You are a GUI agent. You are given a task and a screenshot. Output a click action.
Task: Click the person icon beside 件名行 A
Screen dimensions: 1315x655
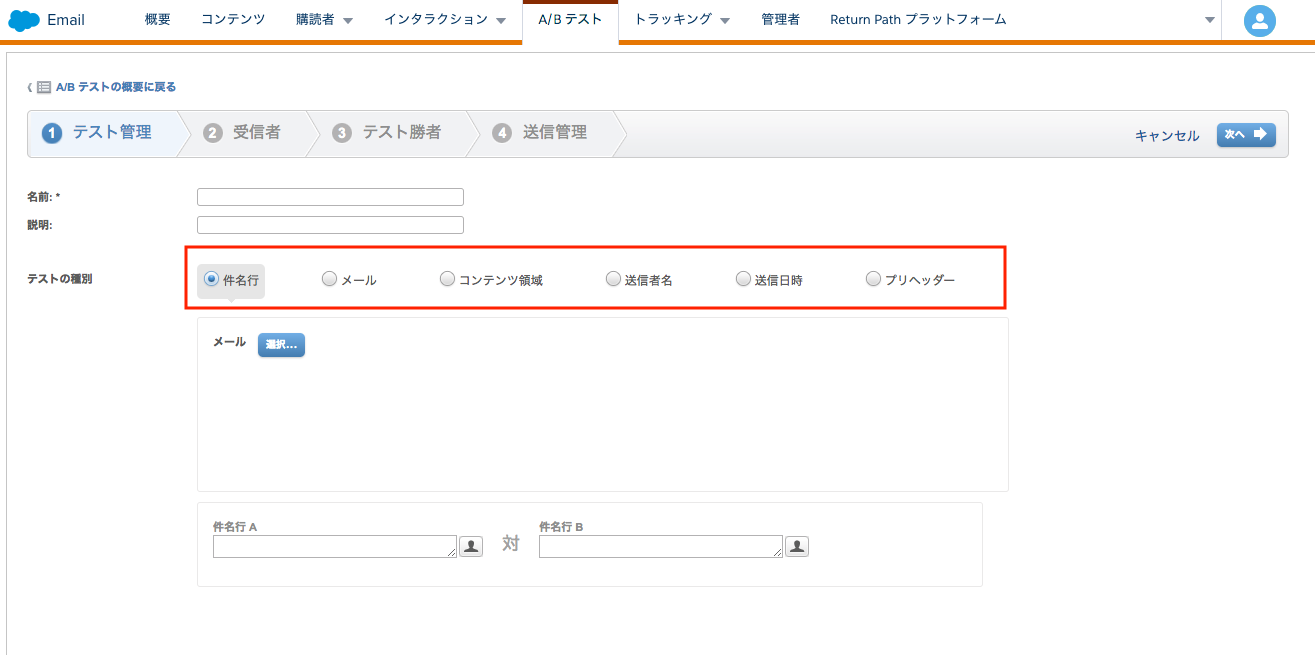(471, 546)
